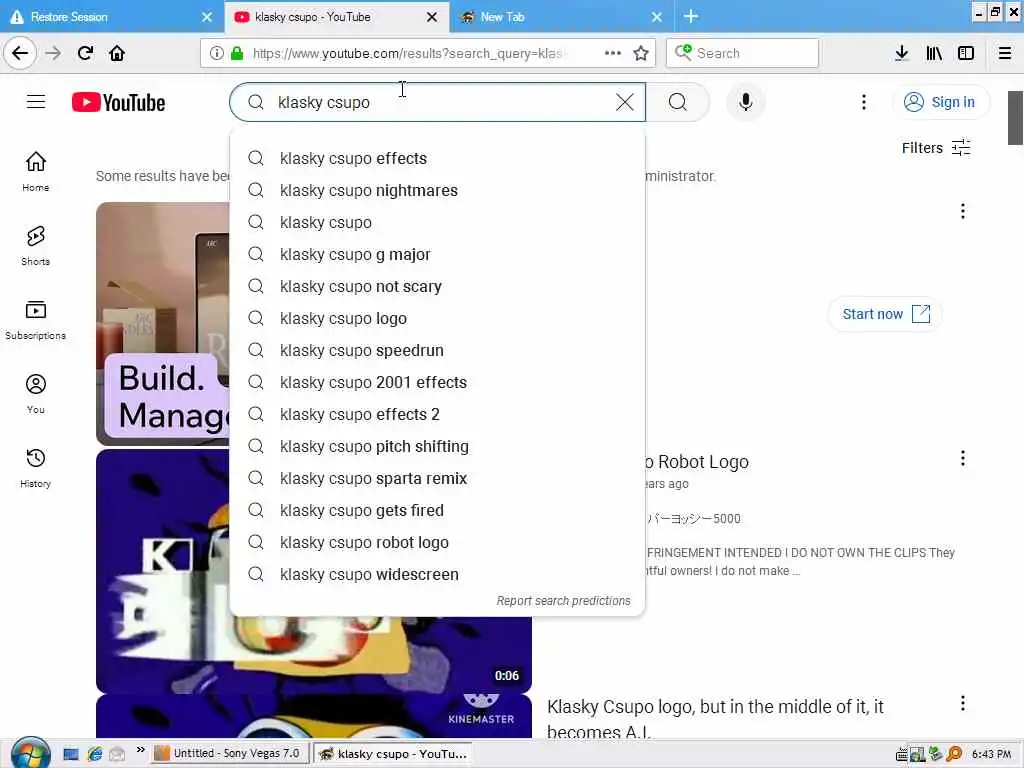Viewport: 1024px width, 768px height.
Task: Select suggestion 'klasky csupo speedrun'
Action: [438, 350]
